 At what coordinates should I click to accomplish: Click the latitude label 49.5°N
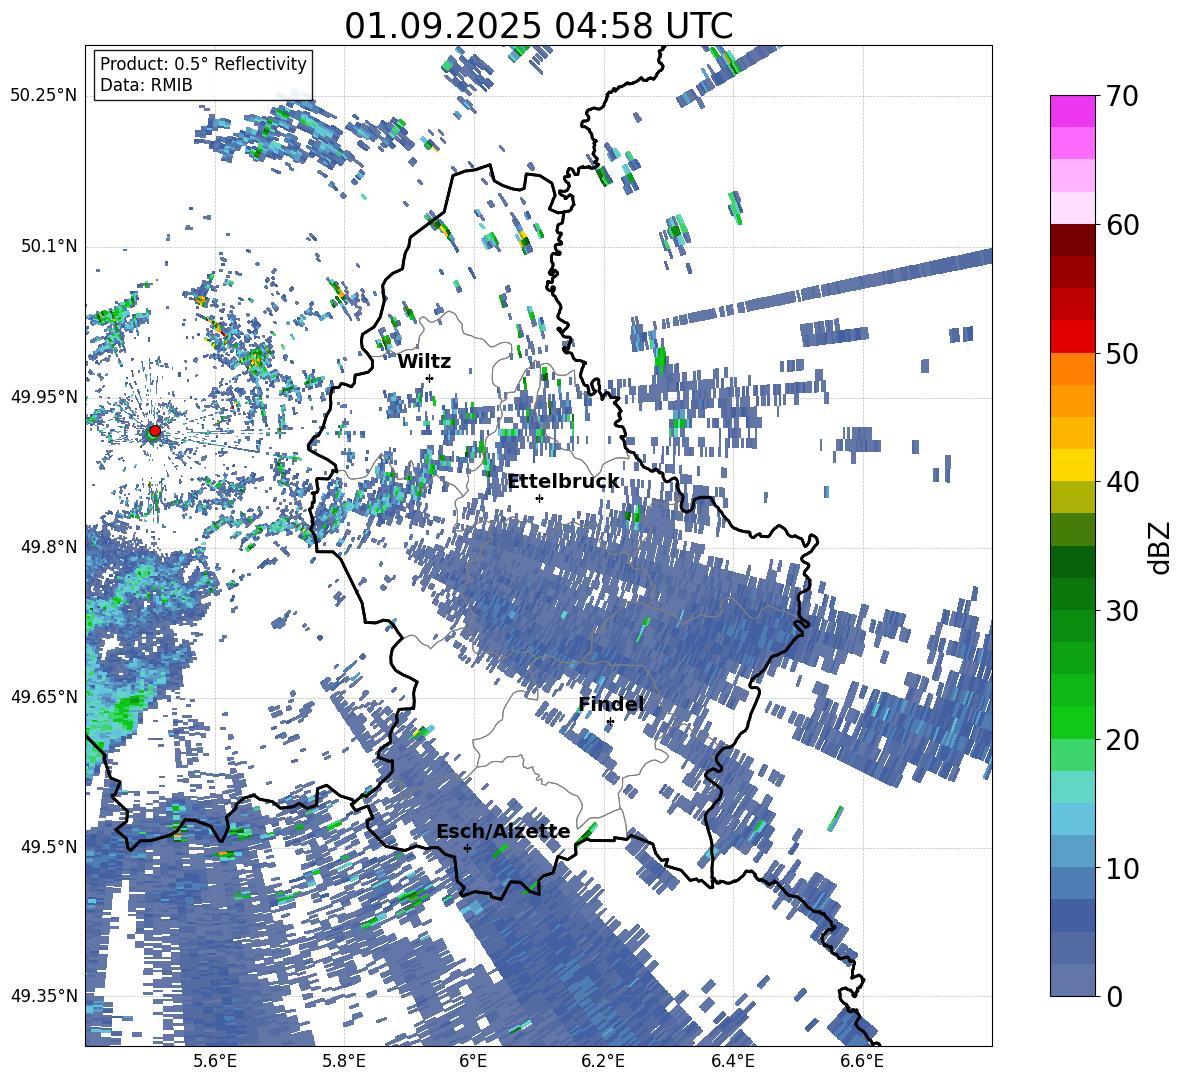[x=48, y=846]
